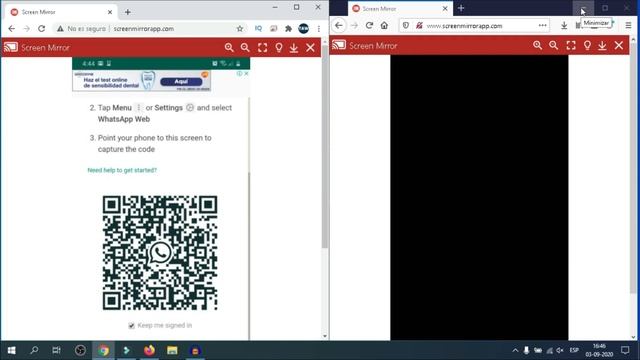This screenshot has height=360, width=640.
Task: Close the dental ad banner
Action: [246, 73]
